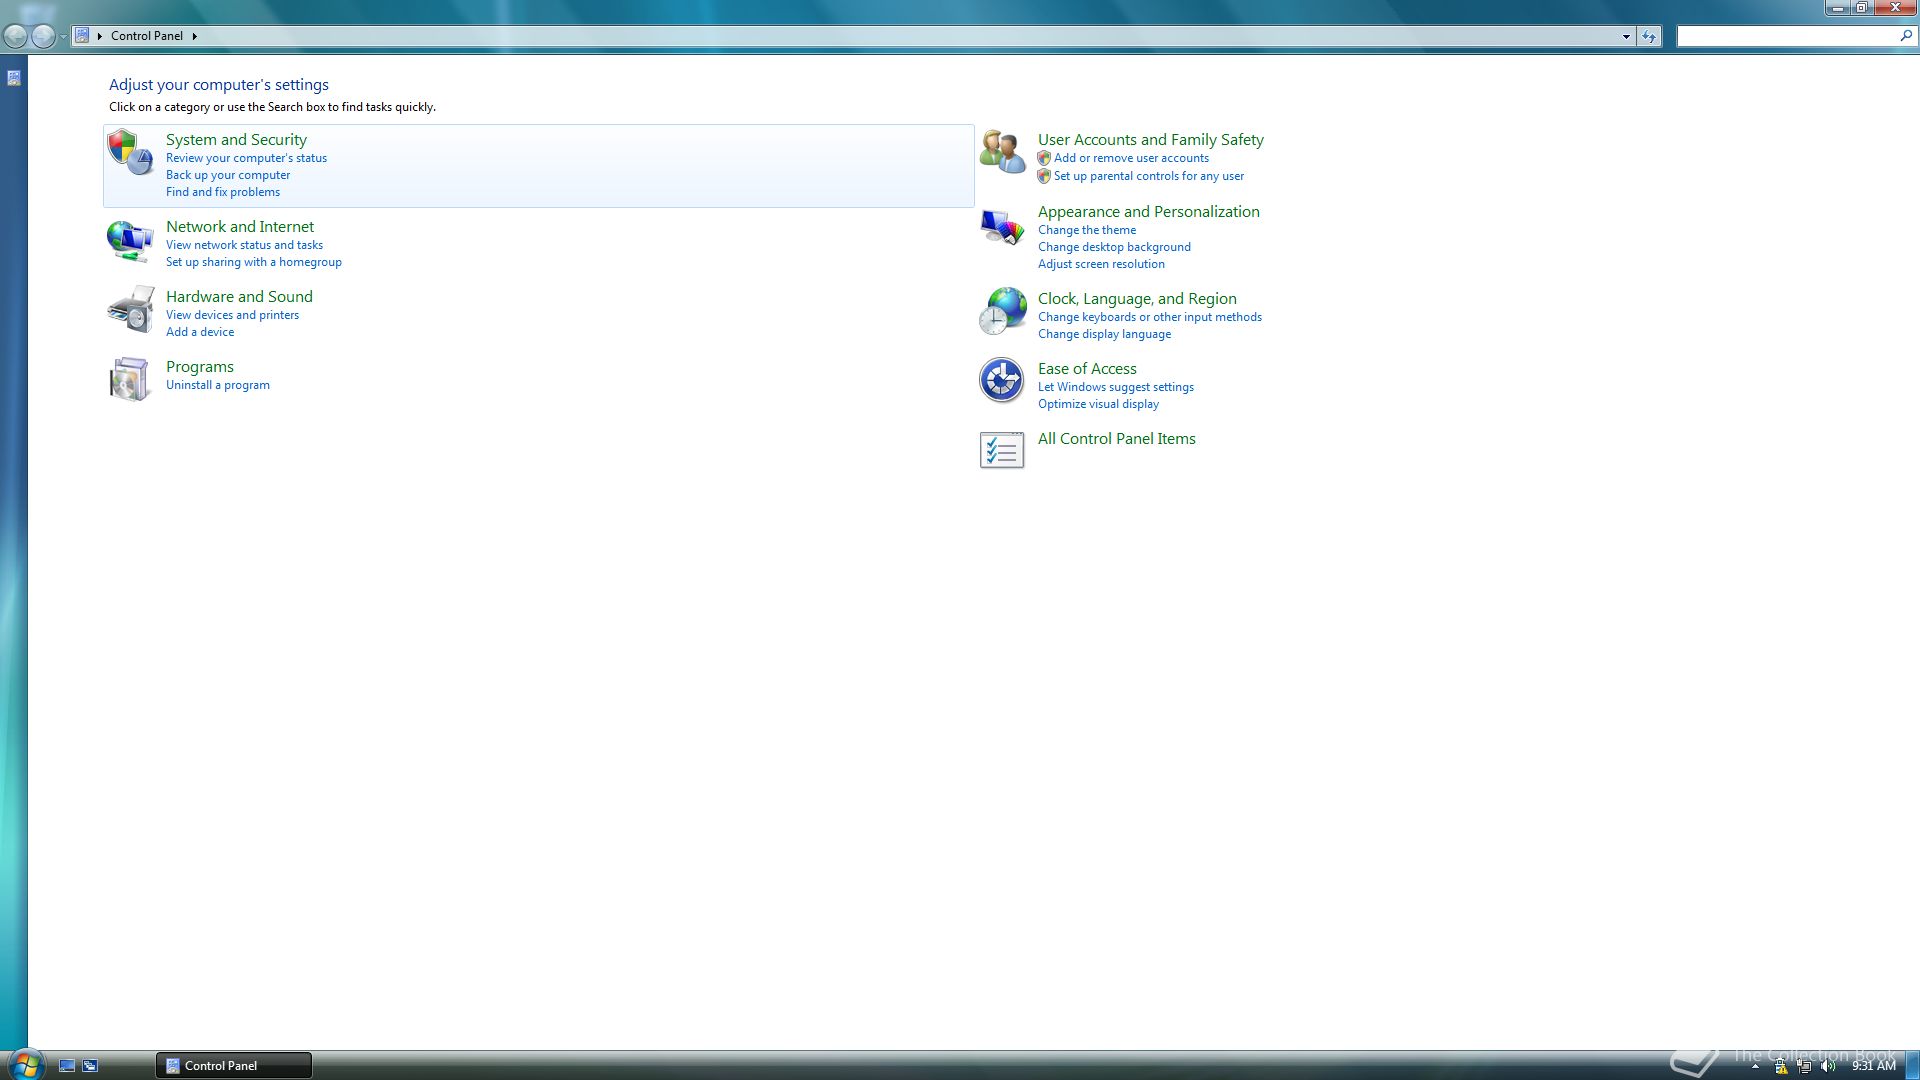Expand the arrow before Control Panel breadcrumb
This screenshot has width=1920, height=1080.
click(x=100, y=36)
